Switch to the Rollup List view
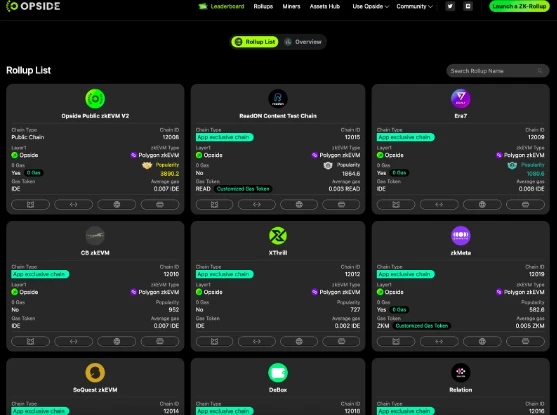Viewport: 557px width, 415px height. [255, 42]
